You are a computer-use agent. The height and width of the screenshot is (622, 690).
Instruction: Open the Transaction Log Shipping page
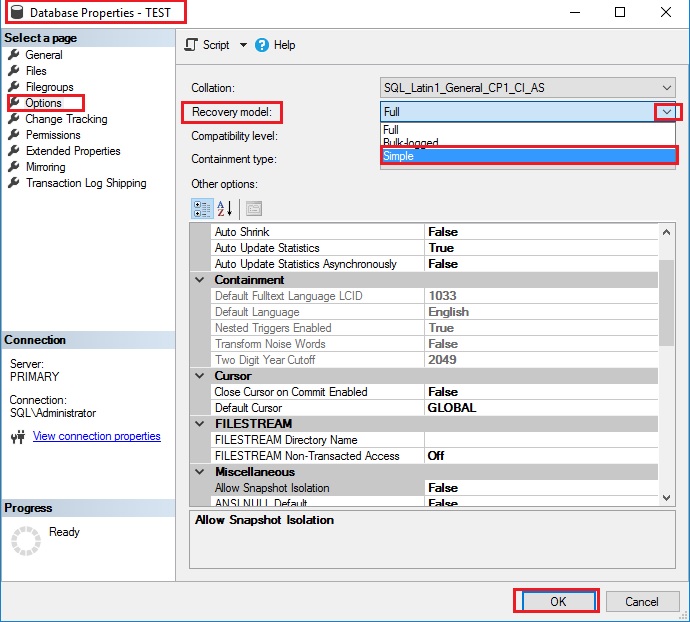[85, 183]
